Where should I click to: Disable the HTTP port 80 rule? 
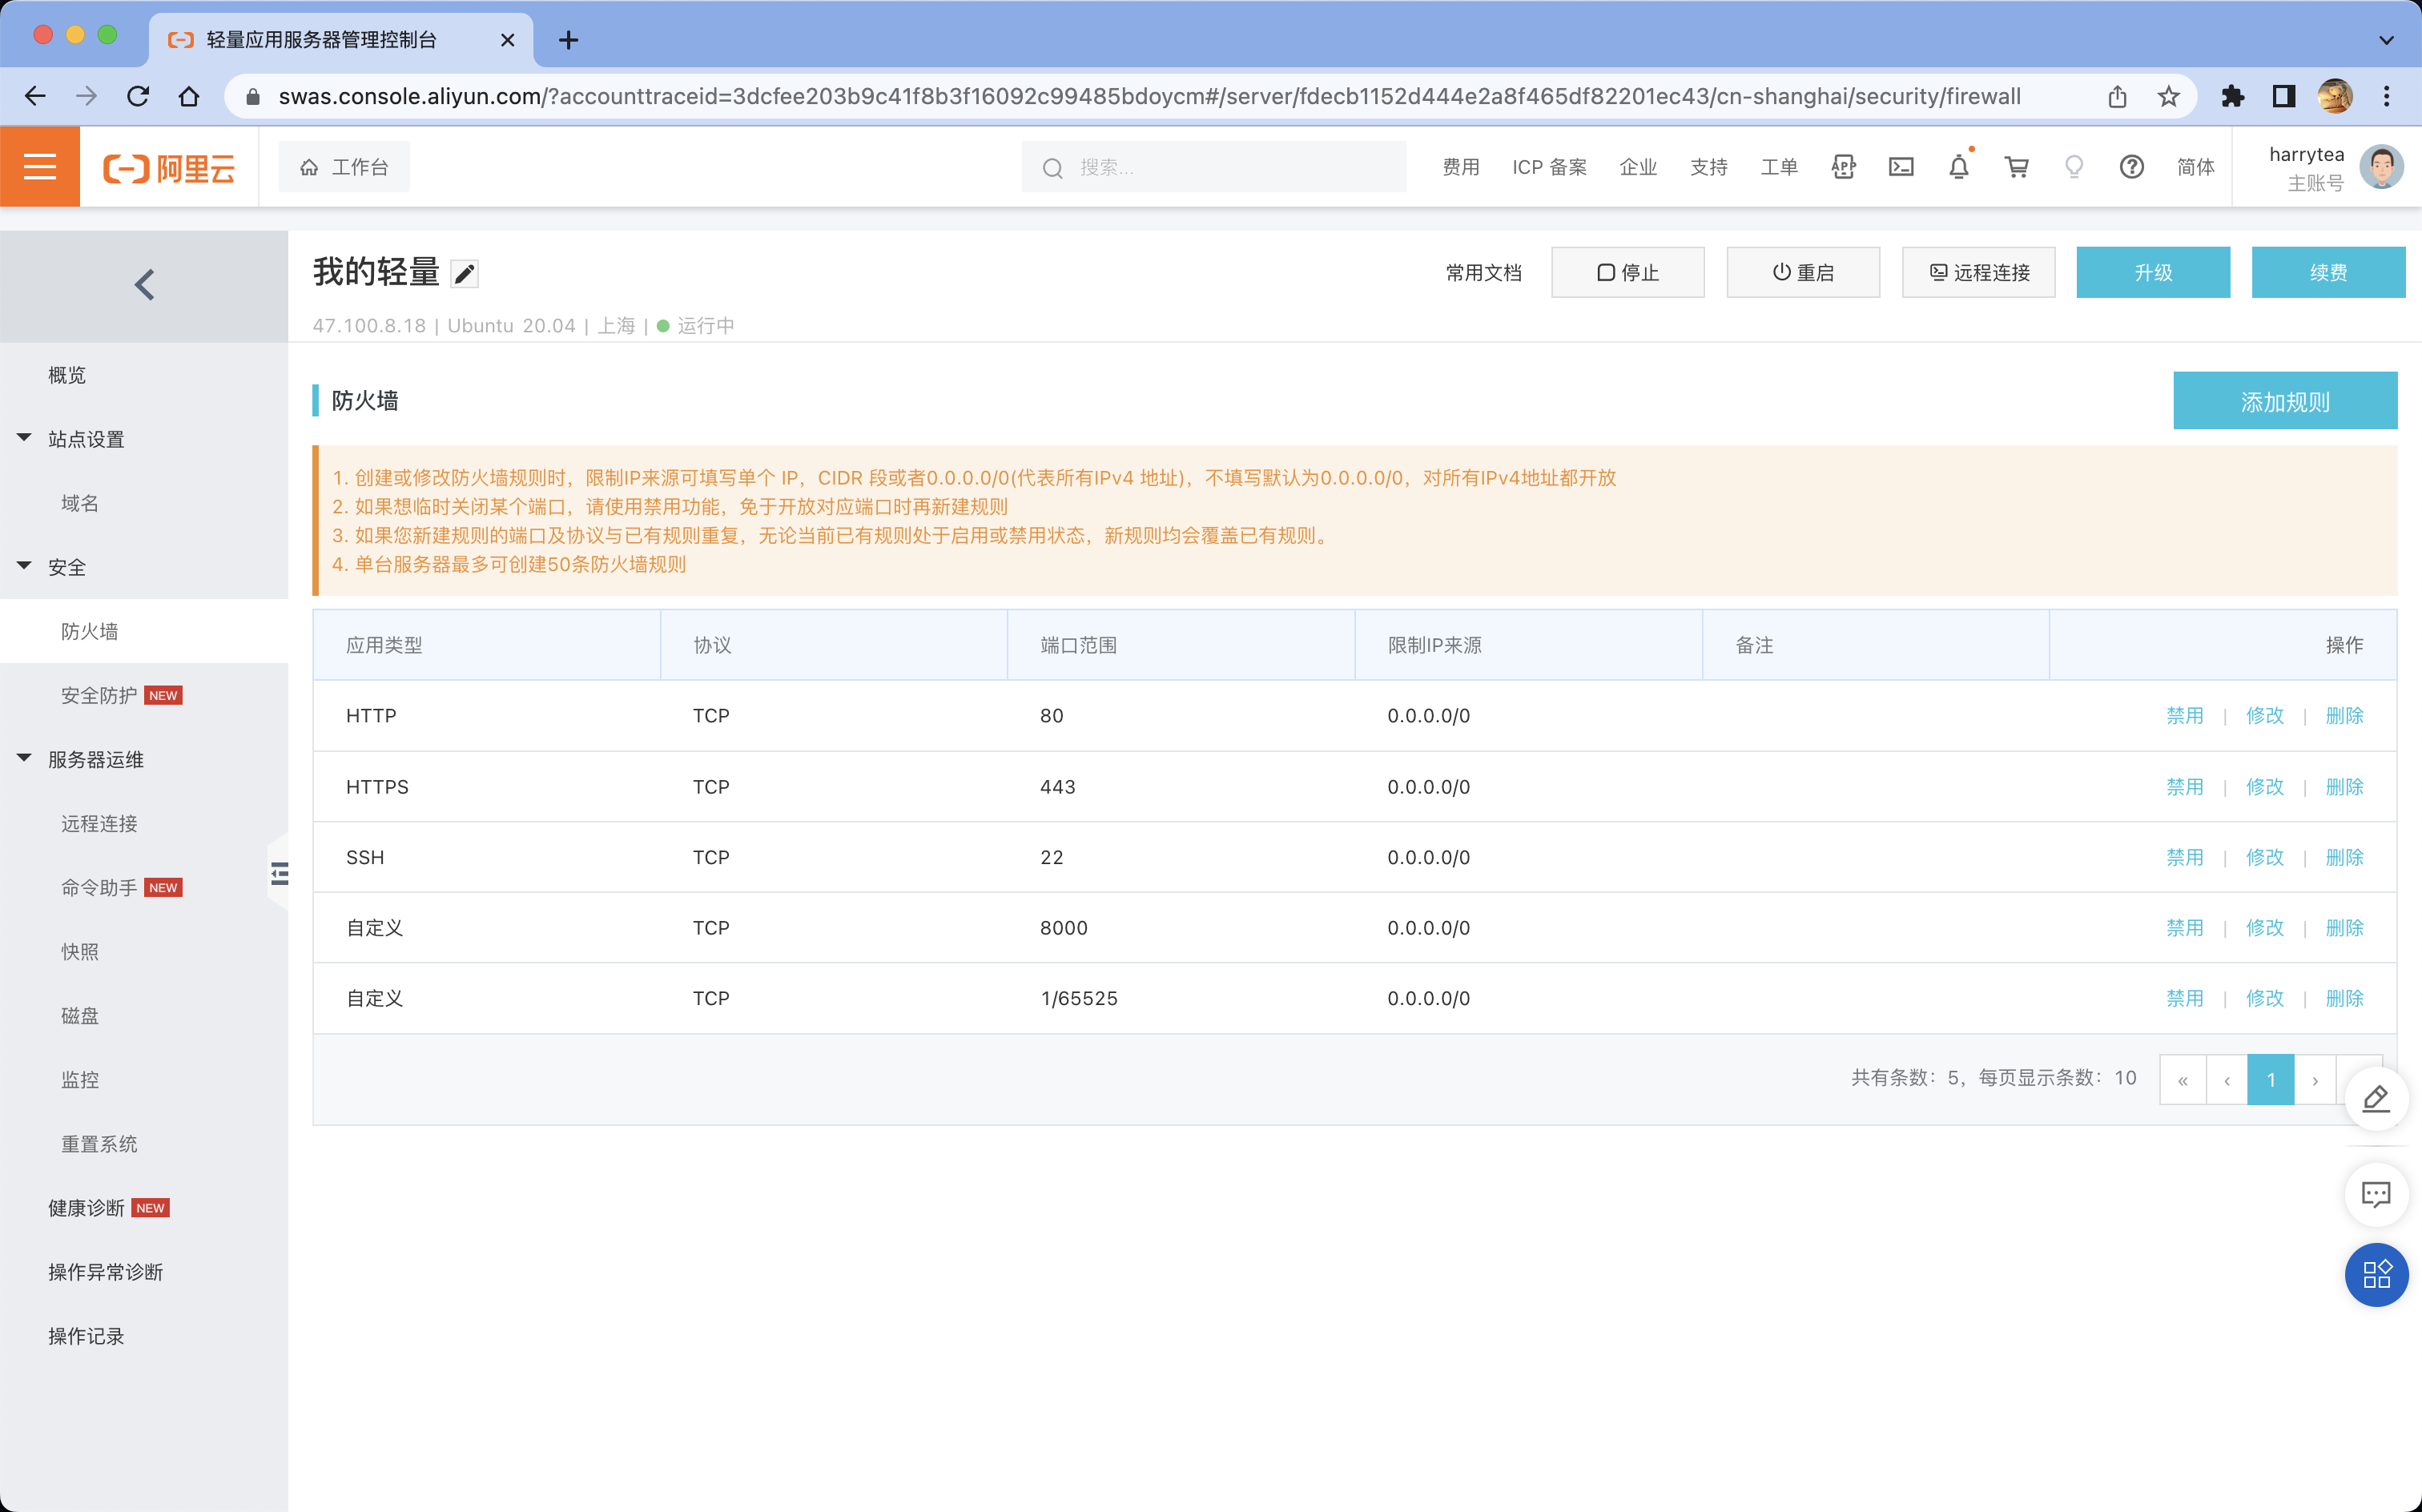point(2184,716)
